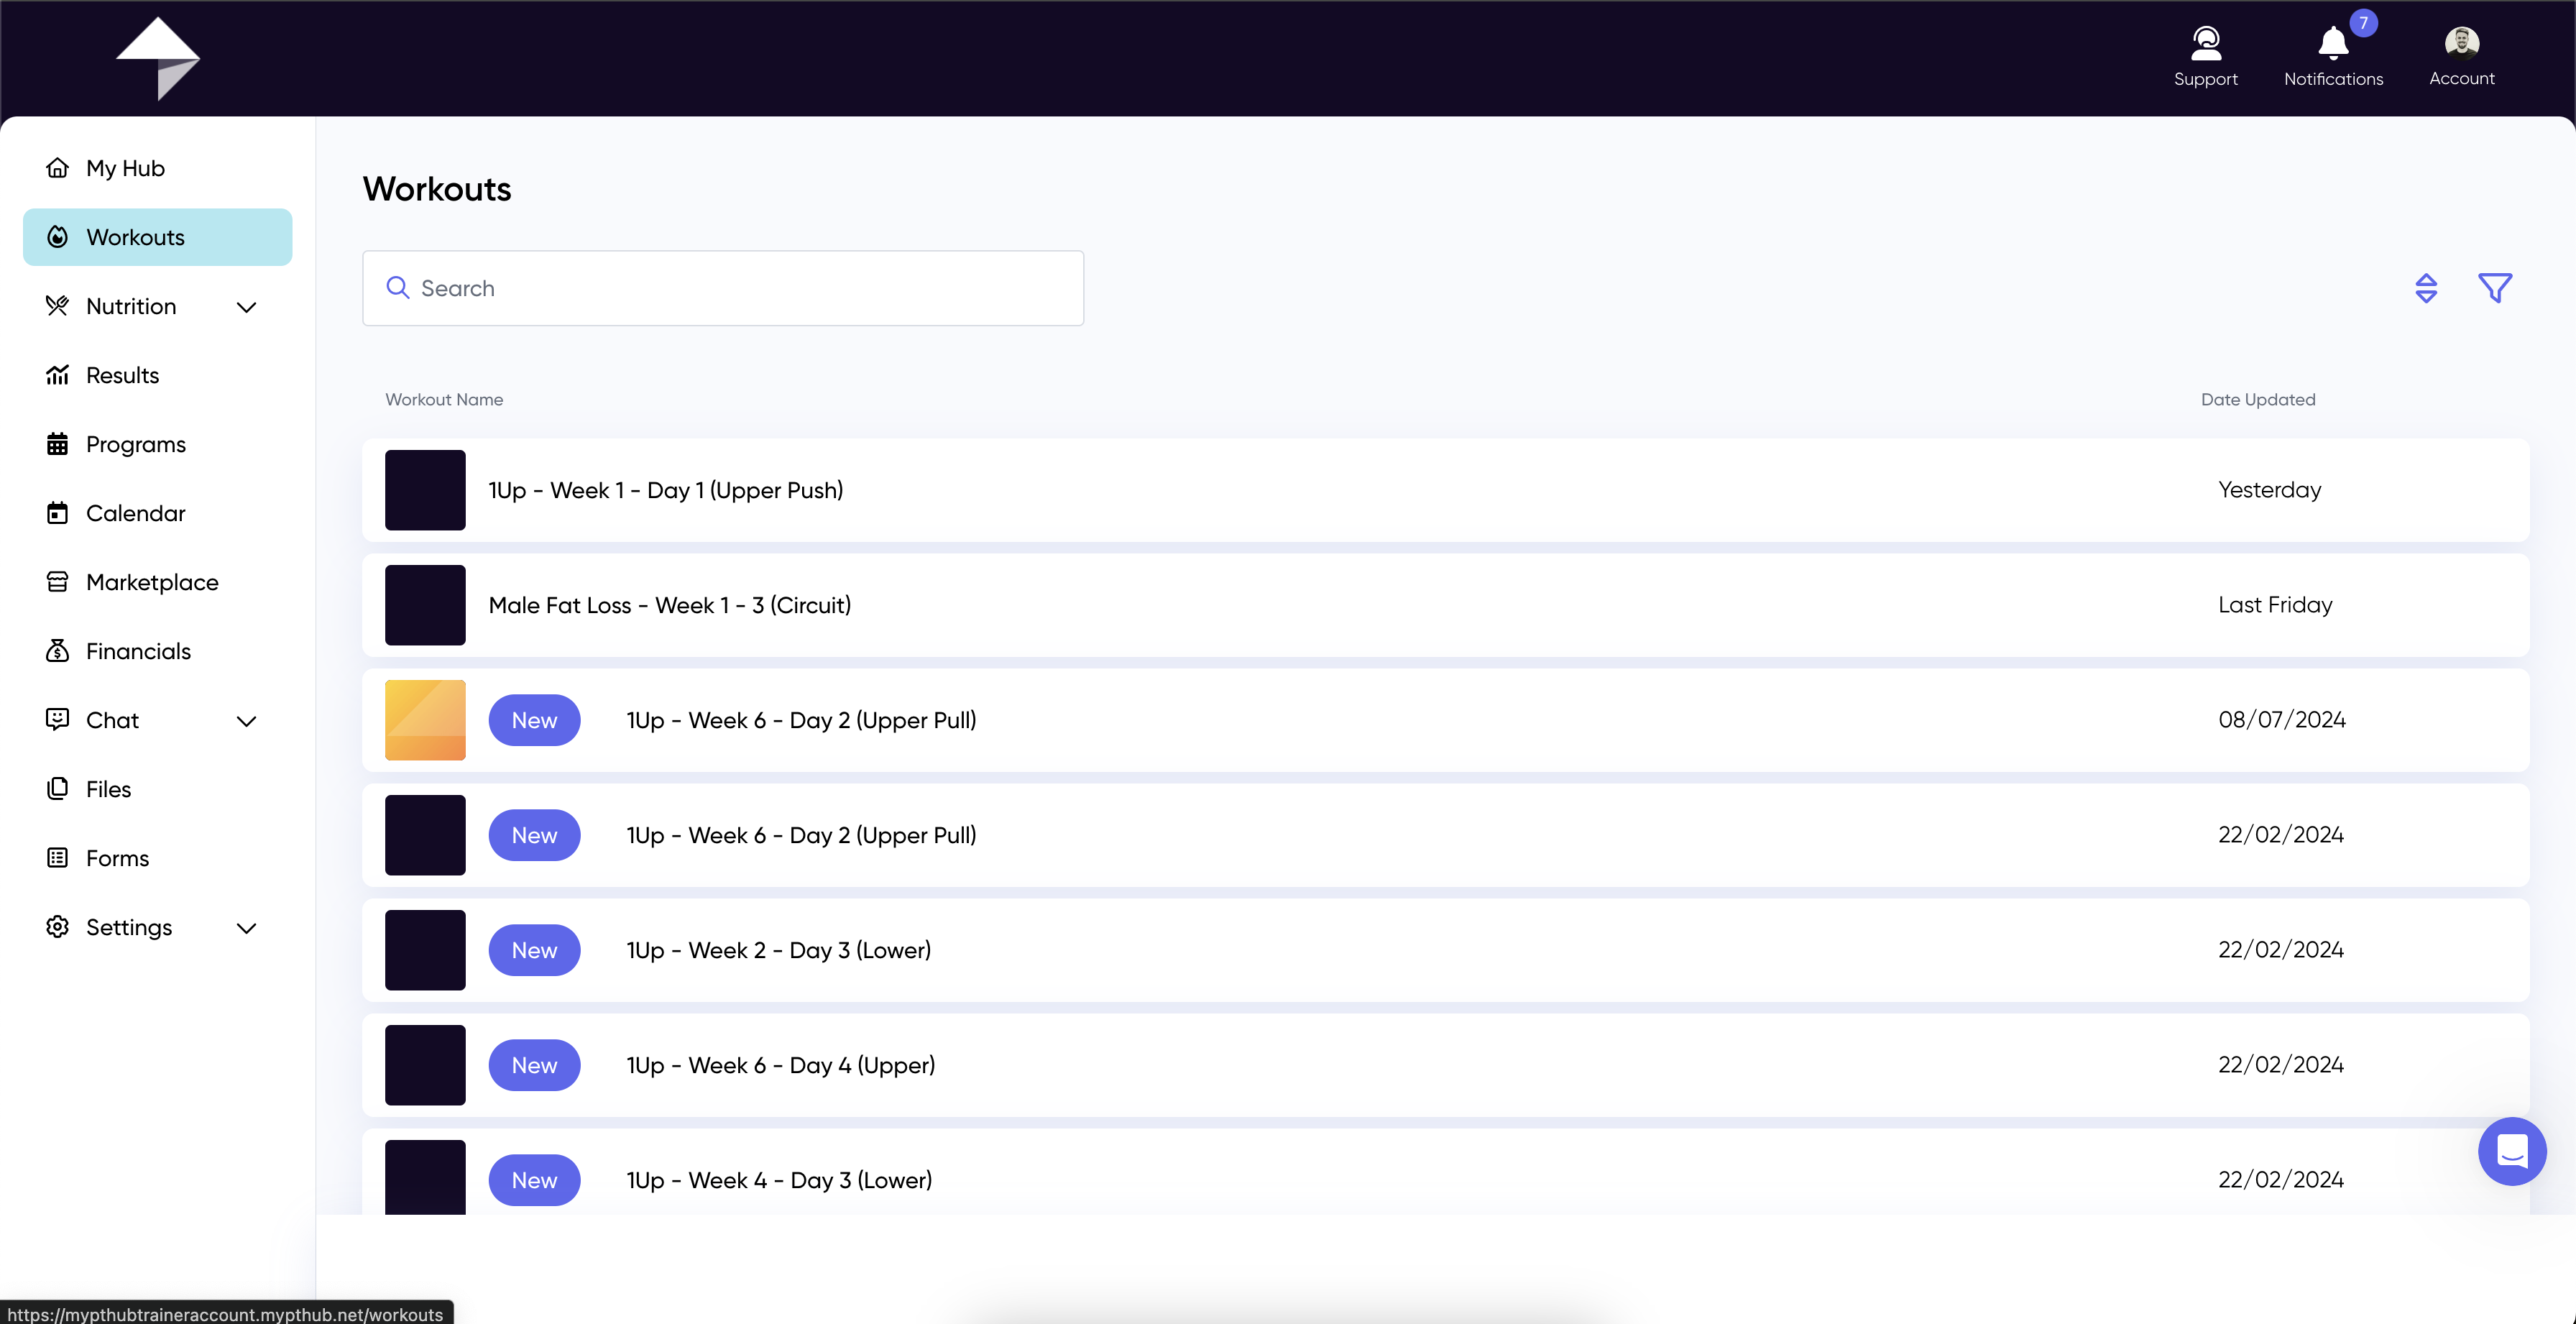2576x1324 pixels.
Task: Click New badge on Week 2 Lower
Action: click(x=534, y=950)
